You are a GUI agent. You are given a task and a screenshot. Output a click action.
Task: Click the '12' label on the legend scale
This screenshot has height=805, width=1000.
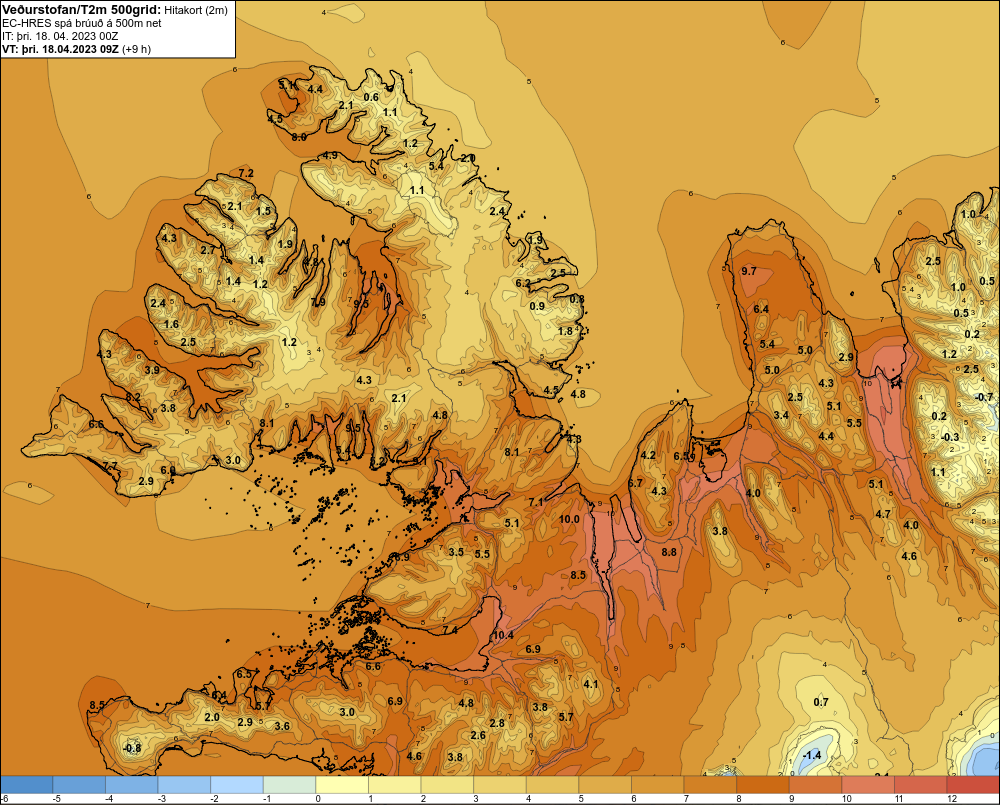[x=952, y=799]
